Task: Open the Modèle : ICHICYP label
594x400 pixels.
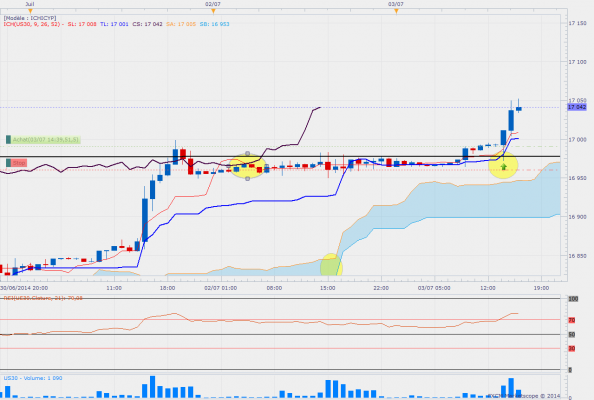Action: (x=30, y=18)
